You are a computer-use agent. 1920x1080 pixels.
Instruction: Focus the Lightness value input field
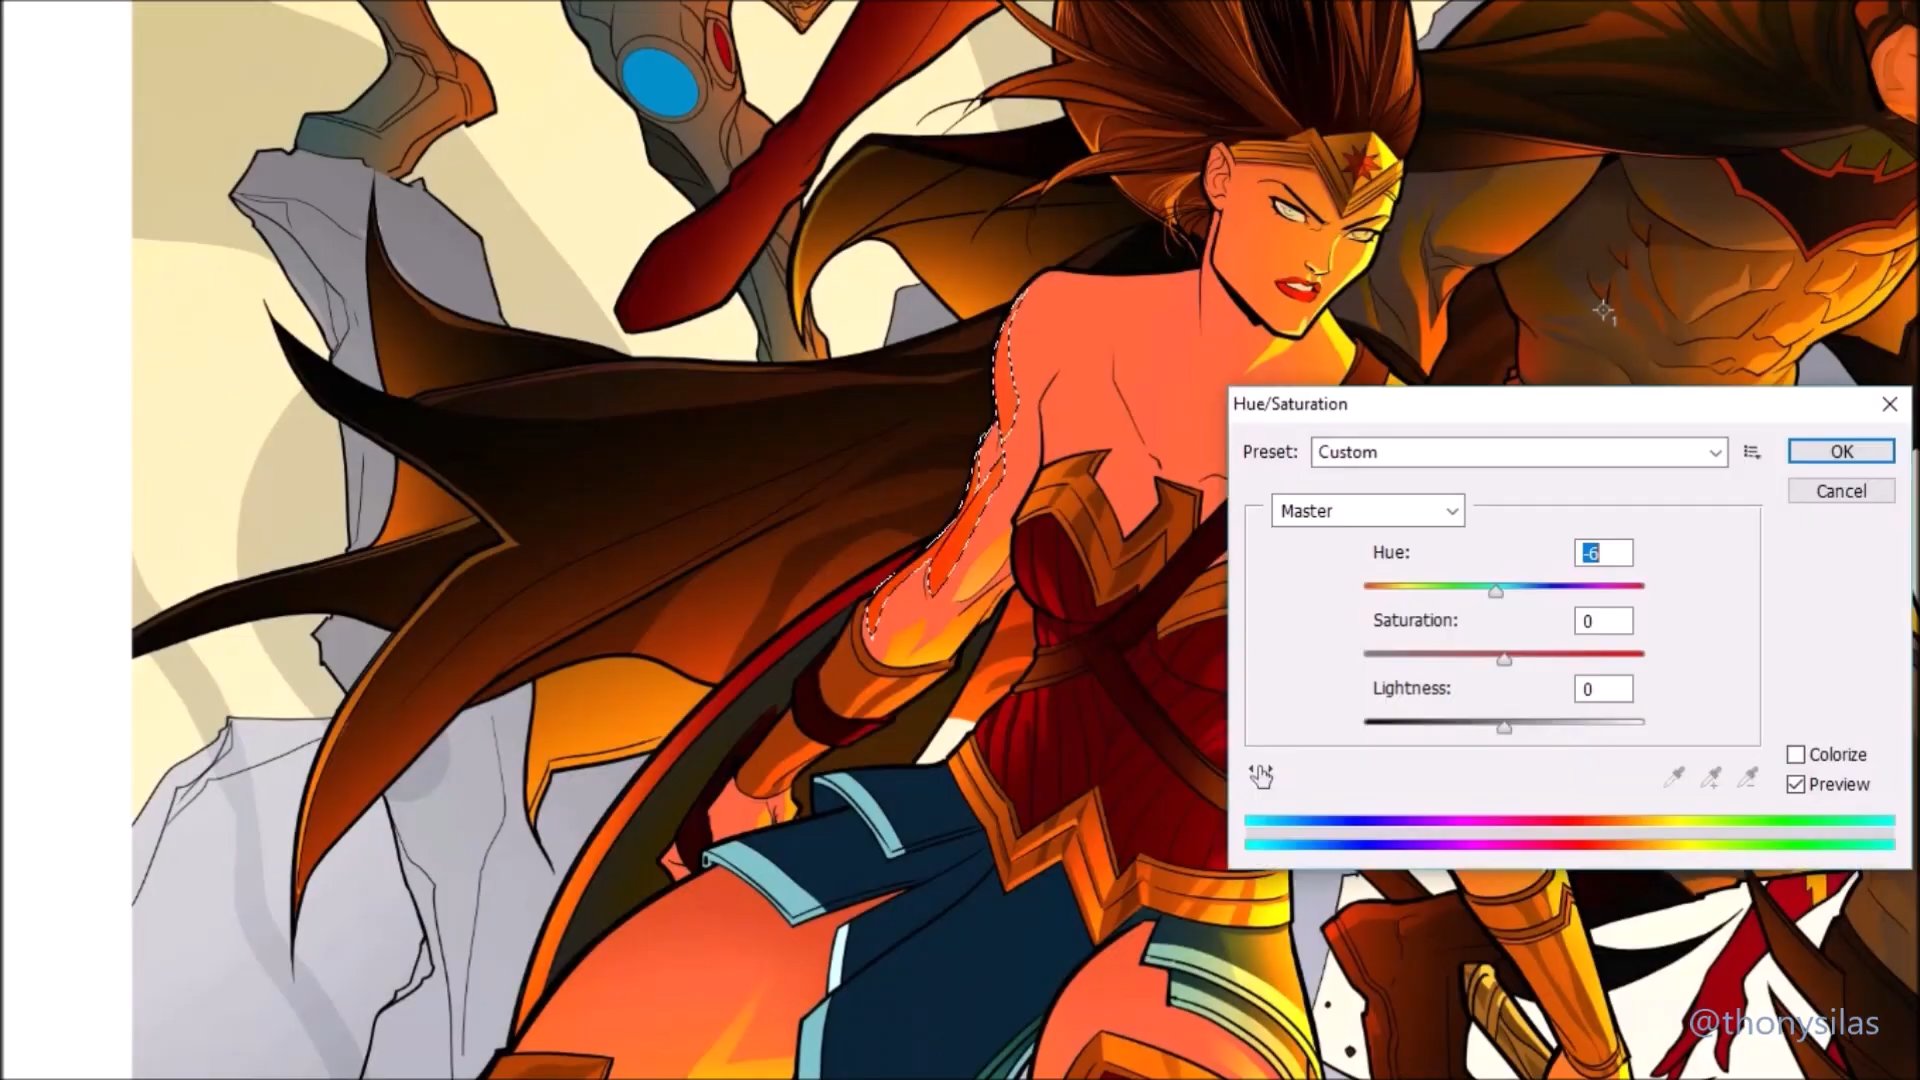pos(1603,689)
